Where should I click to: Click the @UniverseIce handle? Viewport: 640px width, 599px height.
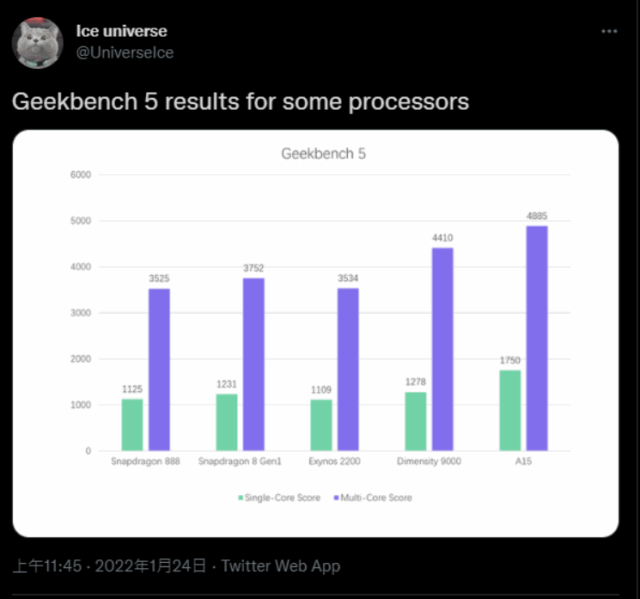tap(125, 52)
